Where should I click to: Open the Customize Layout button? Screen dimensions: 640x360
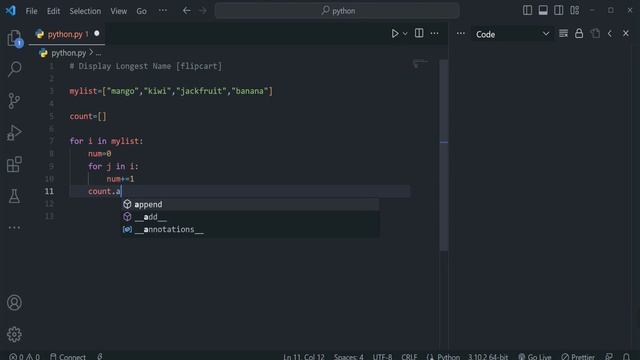tap(574, 10)
